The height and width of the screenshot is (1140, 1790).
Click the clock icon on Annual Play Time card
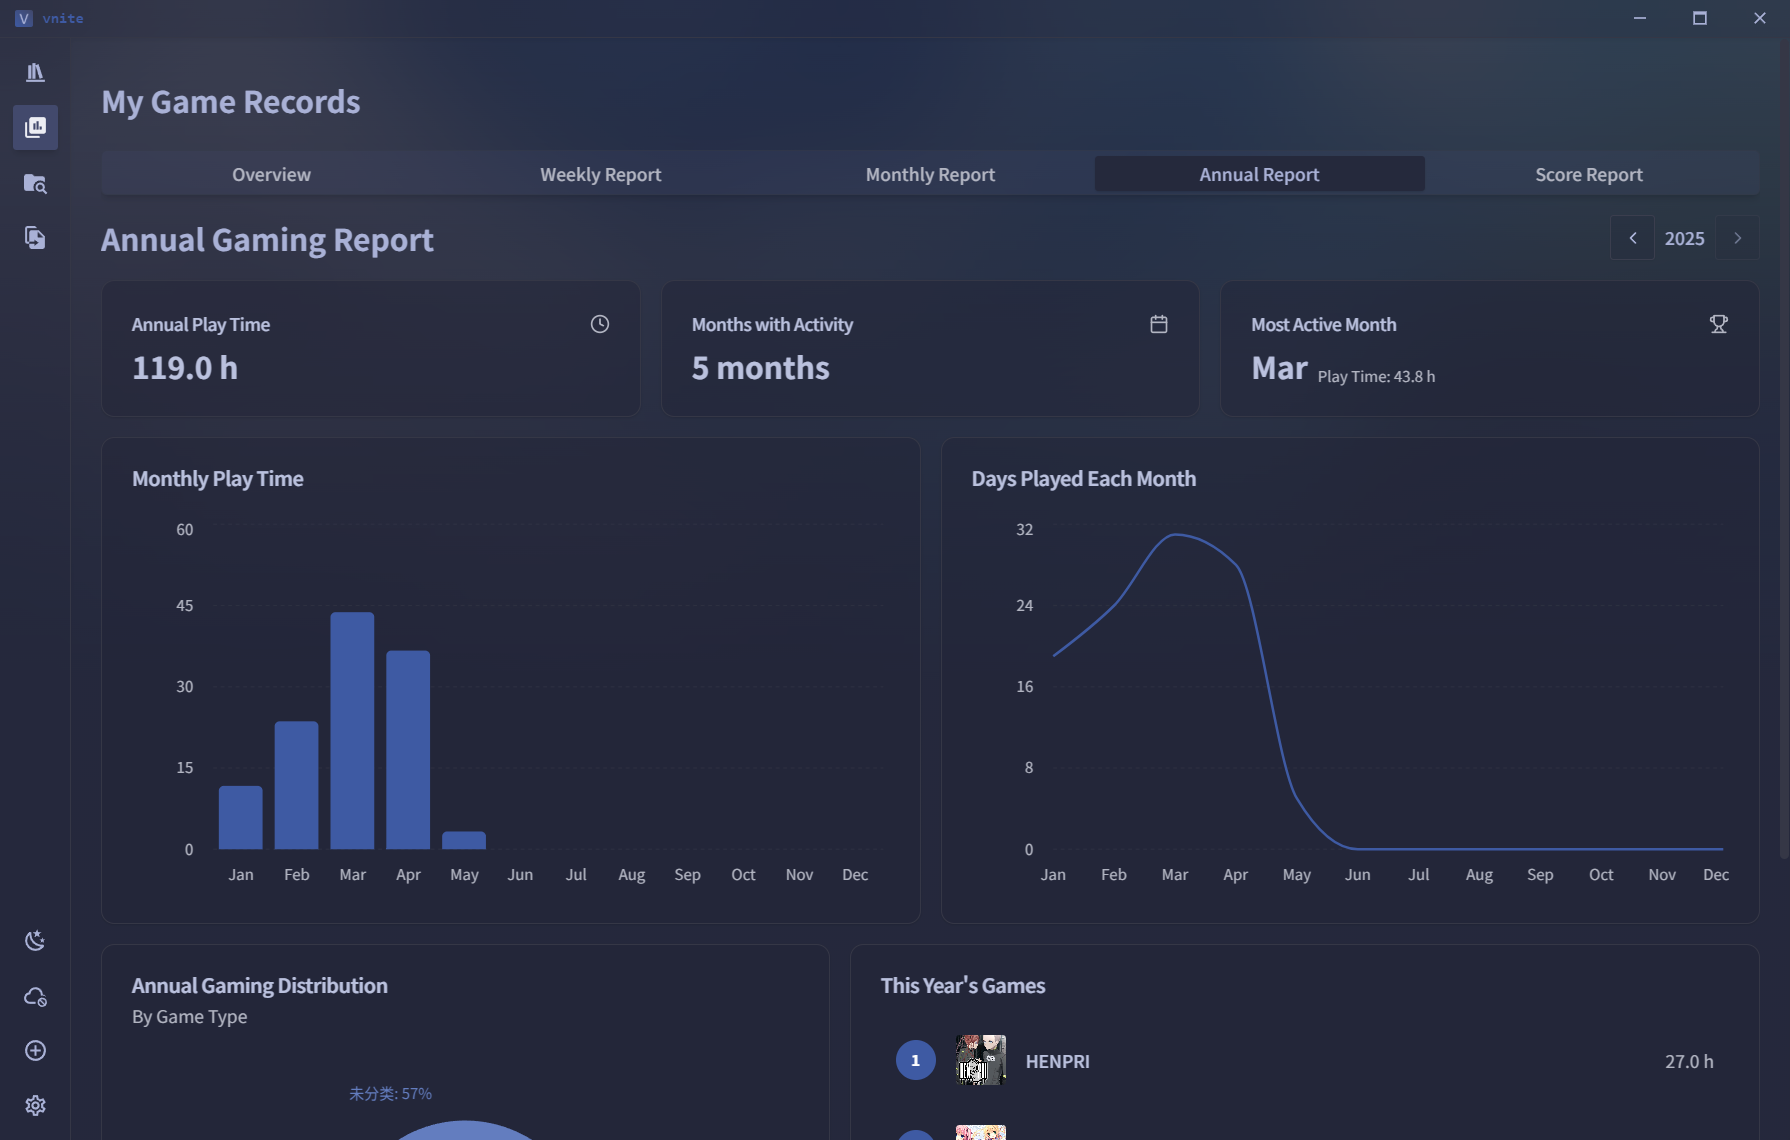coord(600,324)
